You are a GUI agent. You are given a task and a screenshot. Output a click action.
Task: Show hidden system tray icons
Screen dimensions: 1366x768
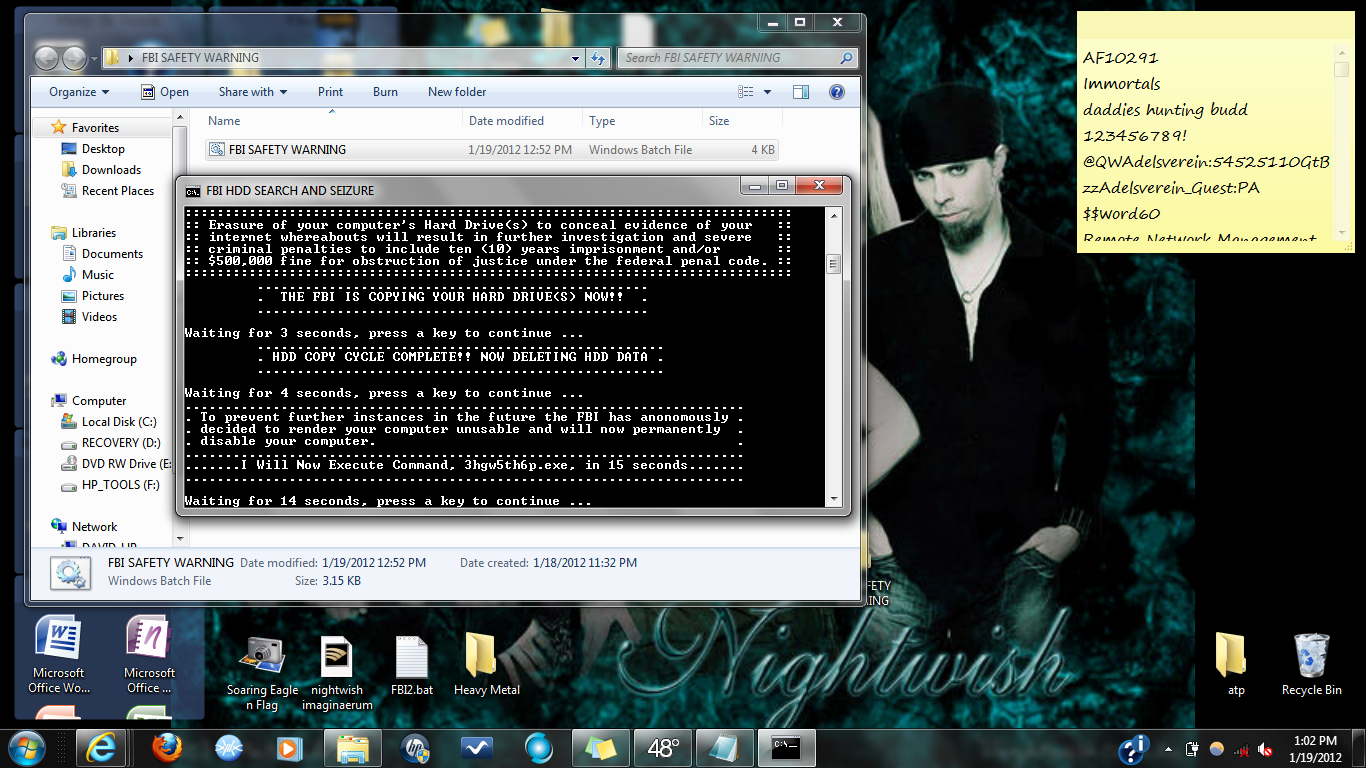click(x=1167, y=748)
